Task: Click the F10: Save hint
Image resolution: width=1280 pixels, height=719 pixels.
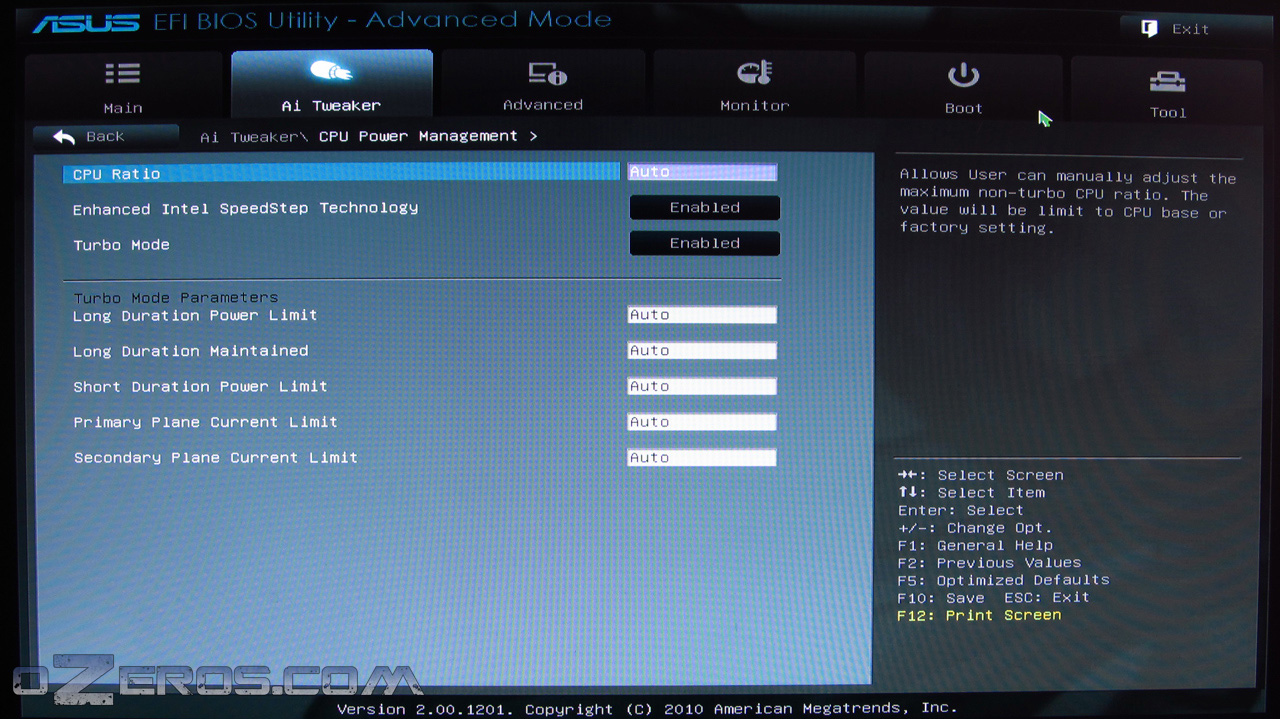Action: [941, 598]
